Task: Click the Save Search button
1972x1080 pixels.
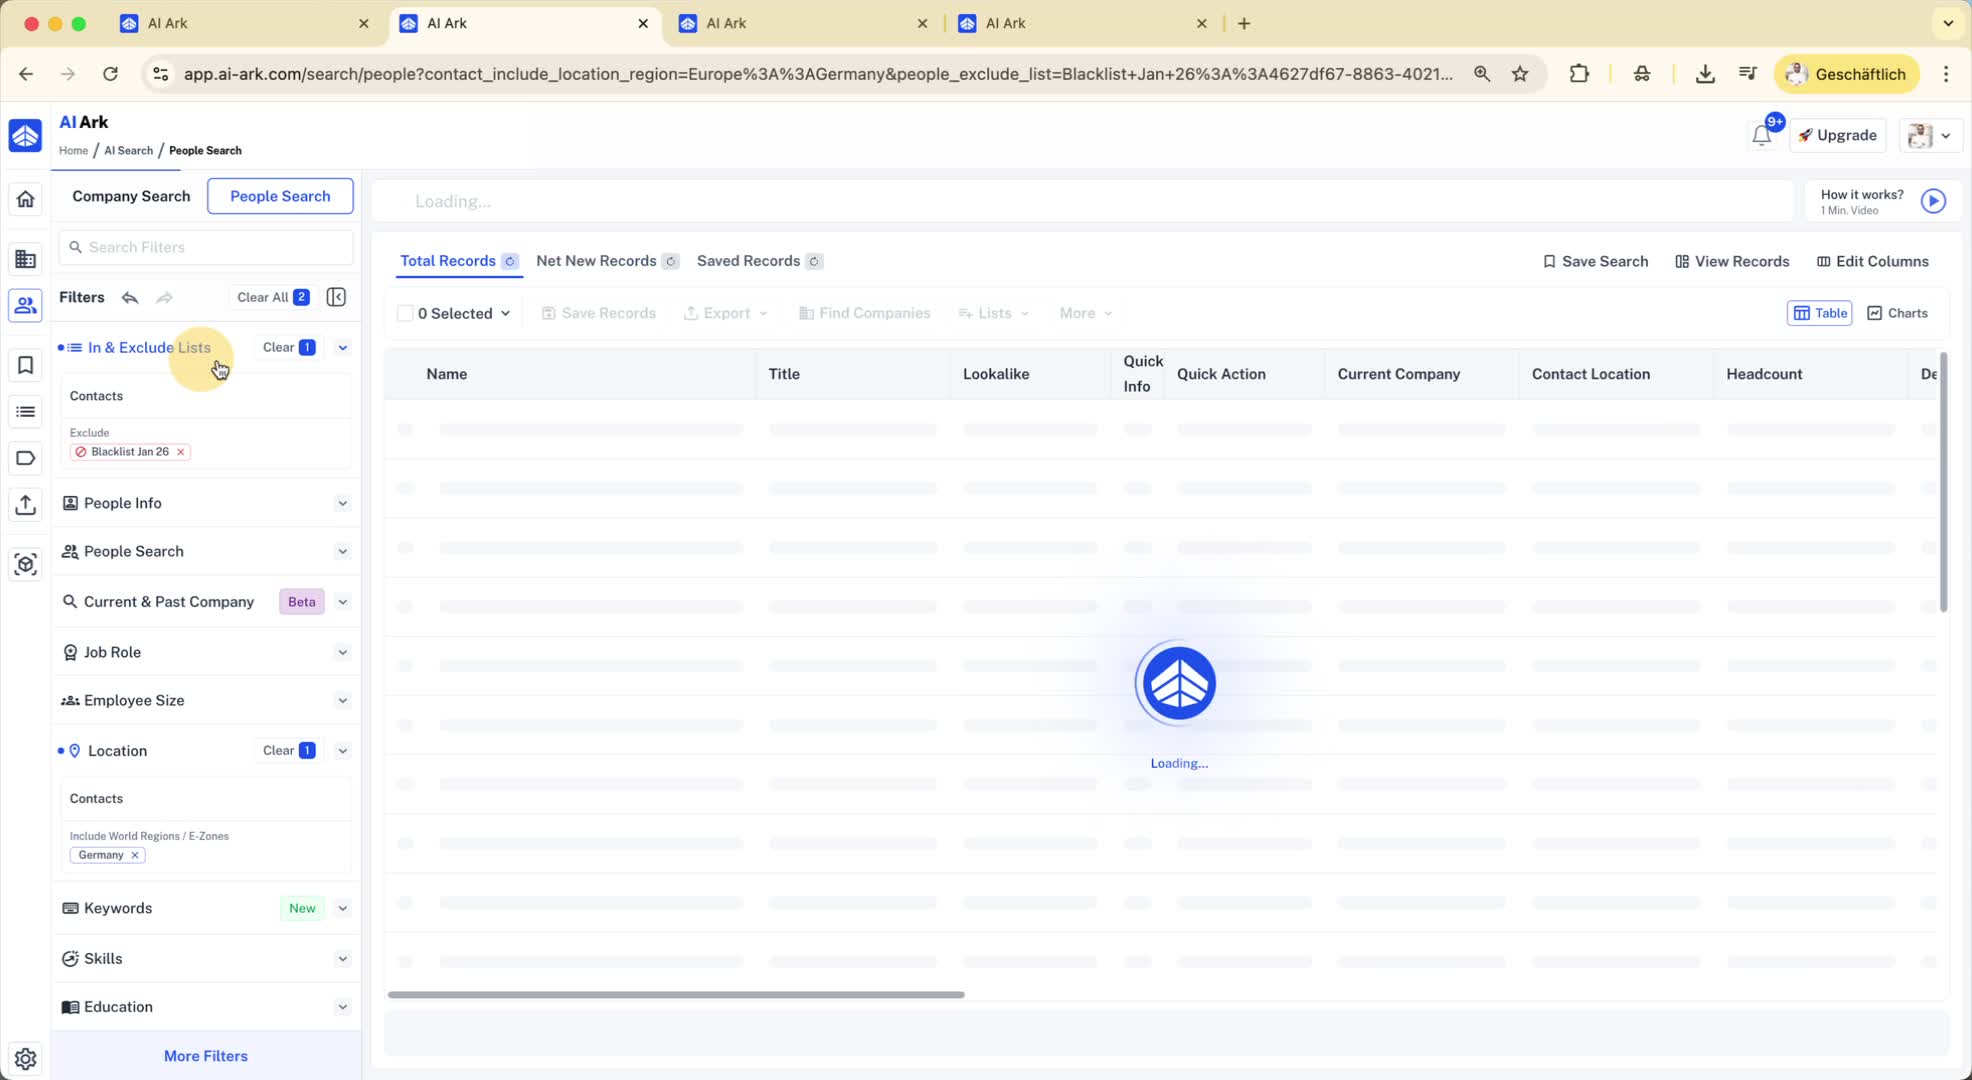Action: (x=1595, y=261)
